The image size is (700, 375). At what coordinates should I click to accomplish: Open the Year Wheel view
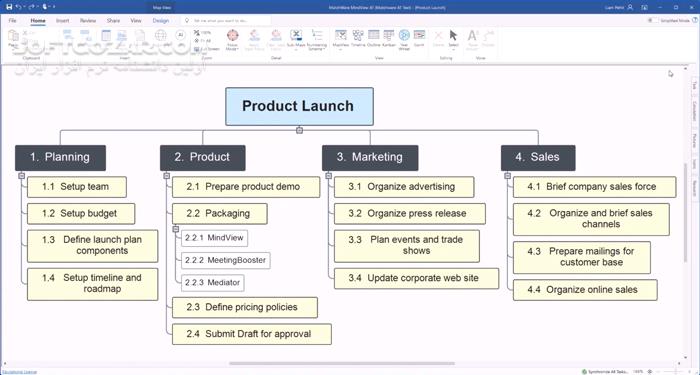point(404,39)
